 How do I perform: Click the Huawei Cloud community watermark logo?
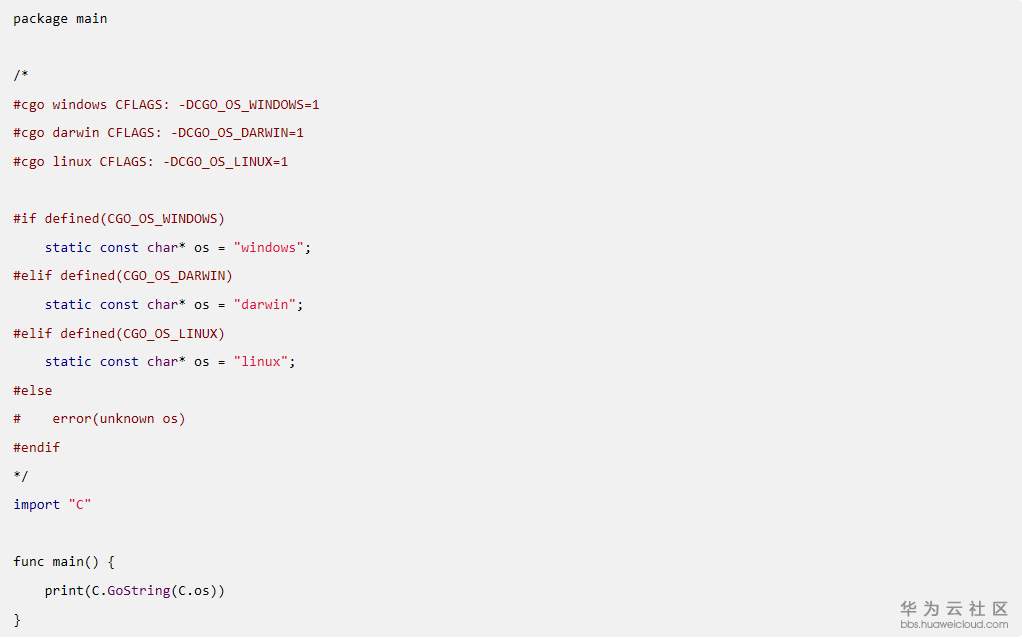pyautogui.click(x=953, y=608)
